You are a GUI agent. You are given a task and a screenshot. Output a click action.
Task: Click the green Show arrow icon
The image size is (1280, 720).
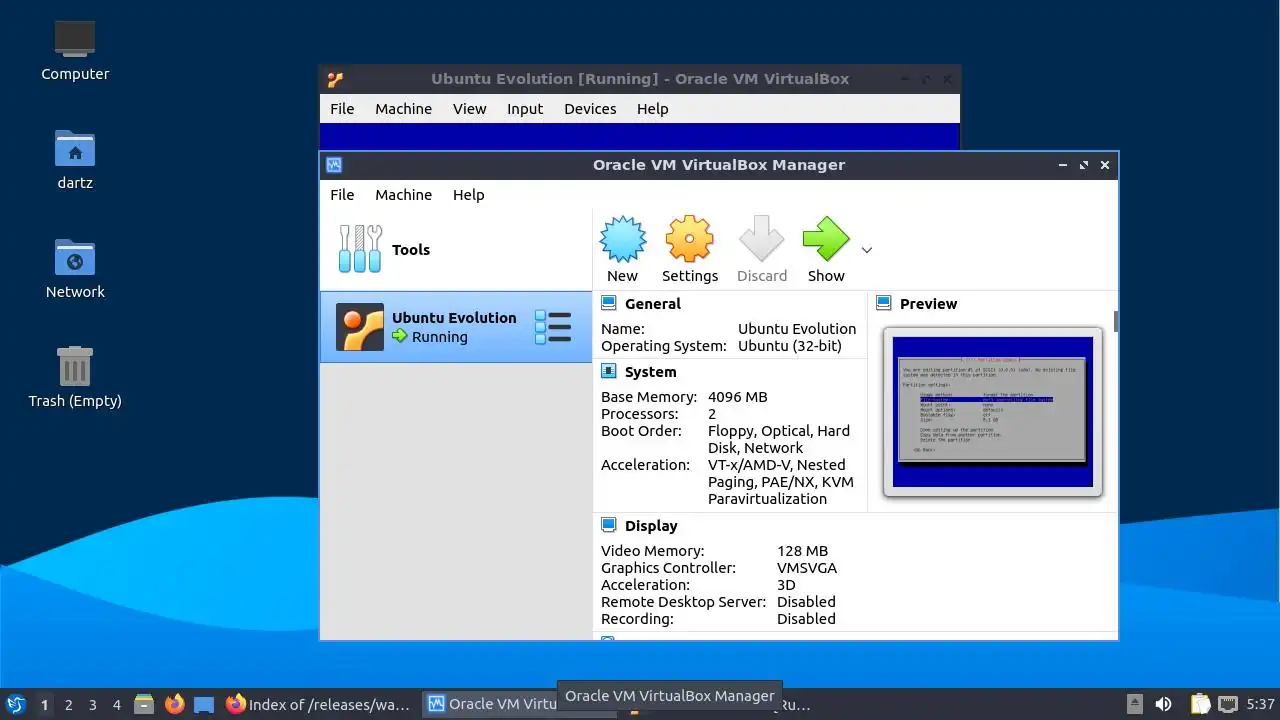click(x=826, y=239)
